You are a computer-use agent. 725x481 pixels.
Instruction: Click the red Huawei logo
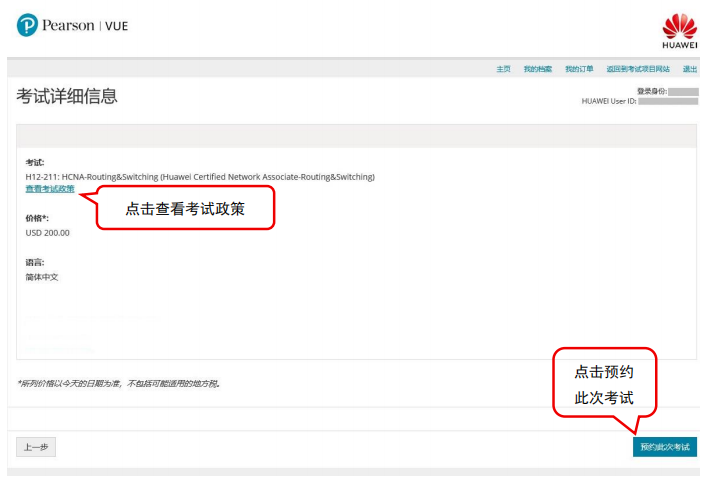pos(680,30)
